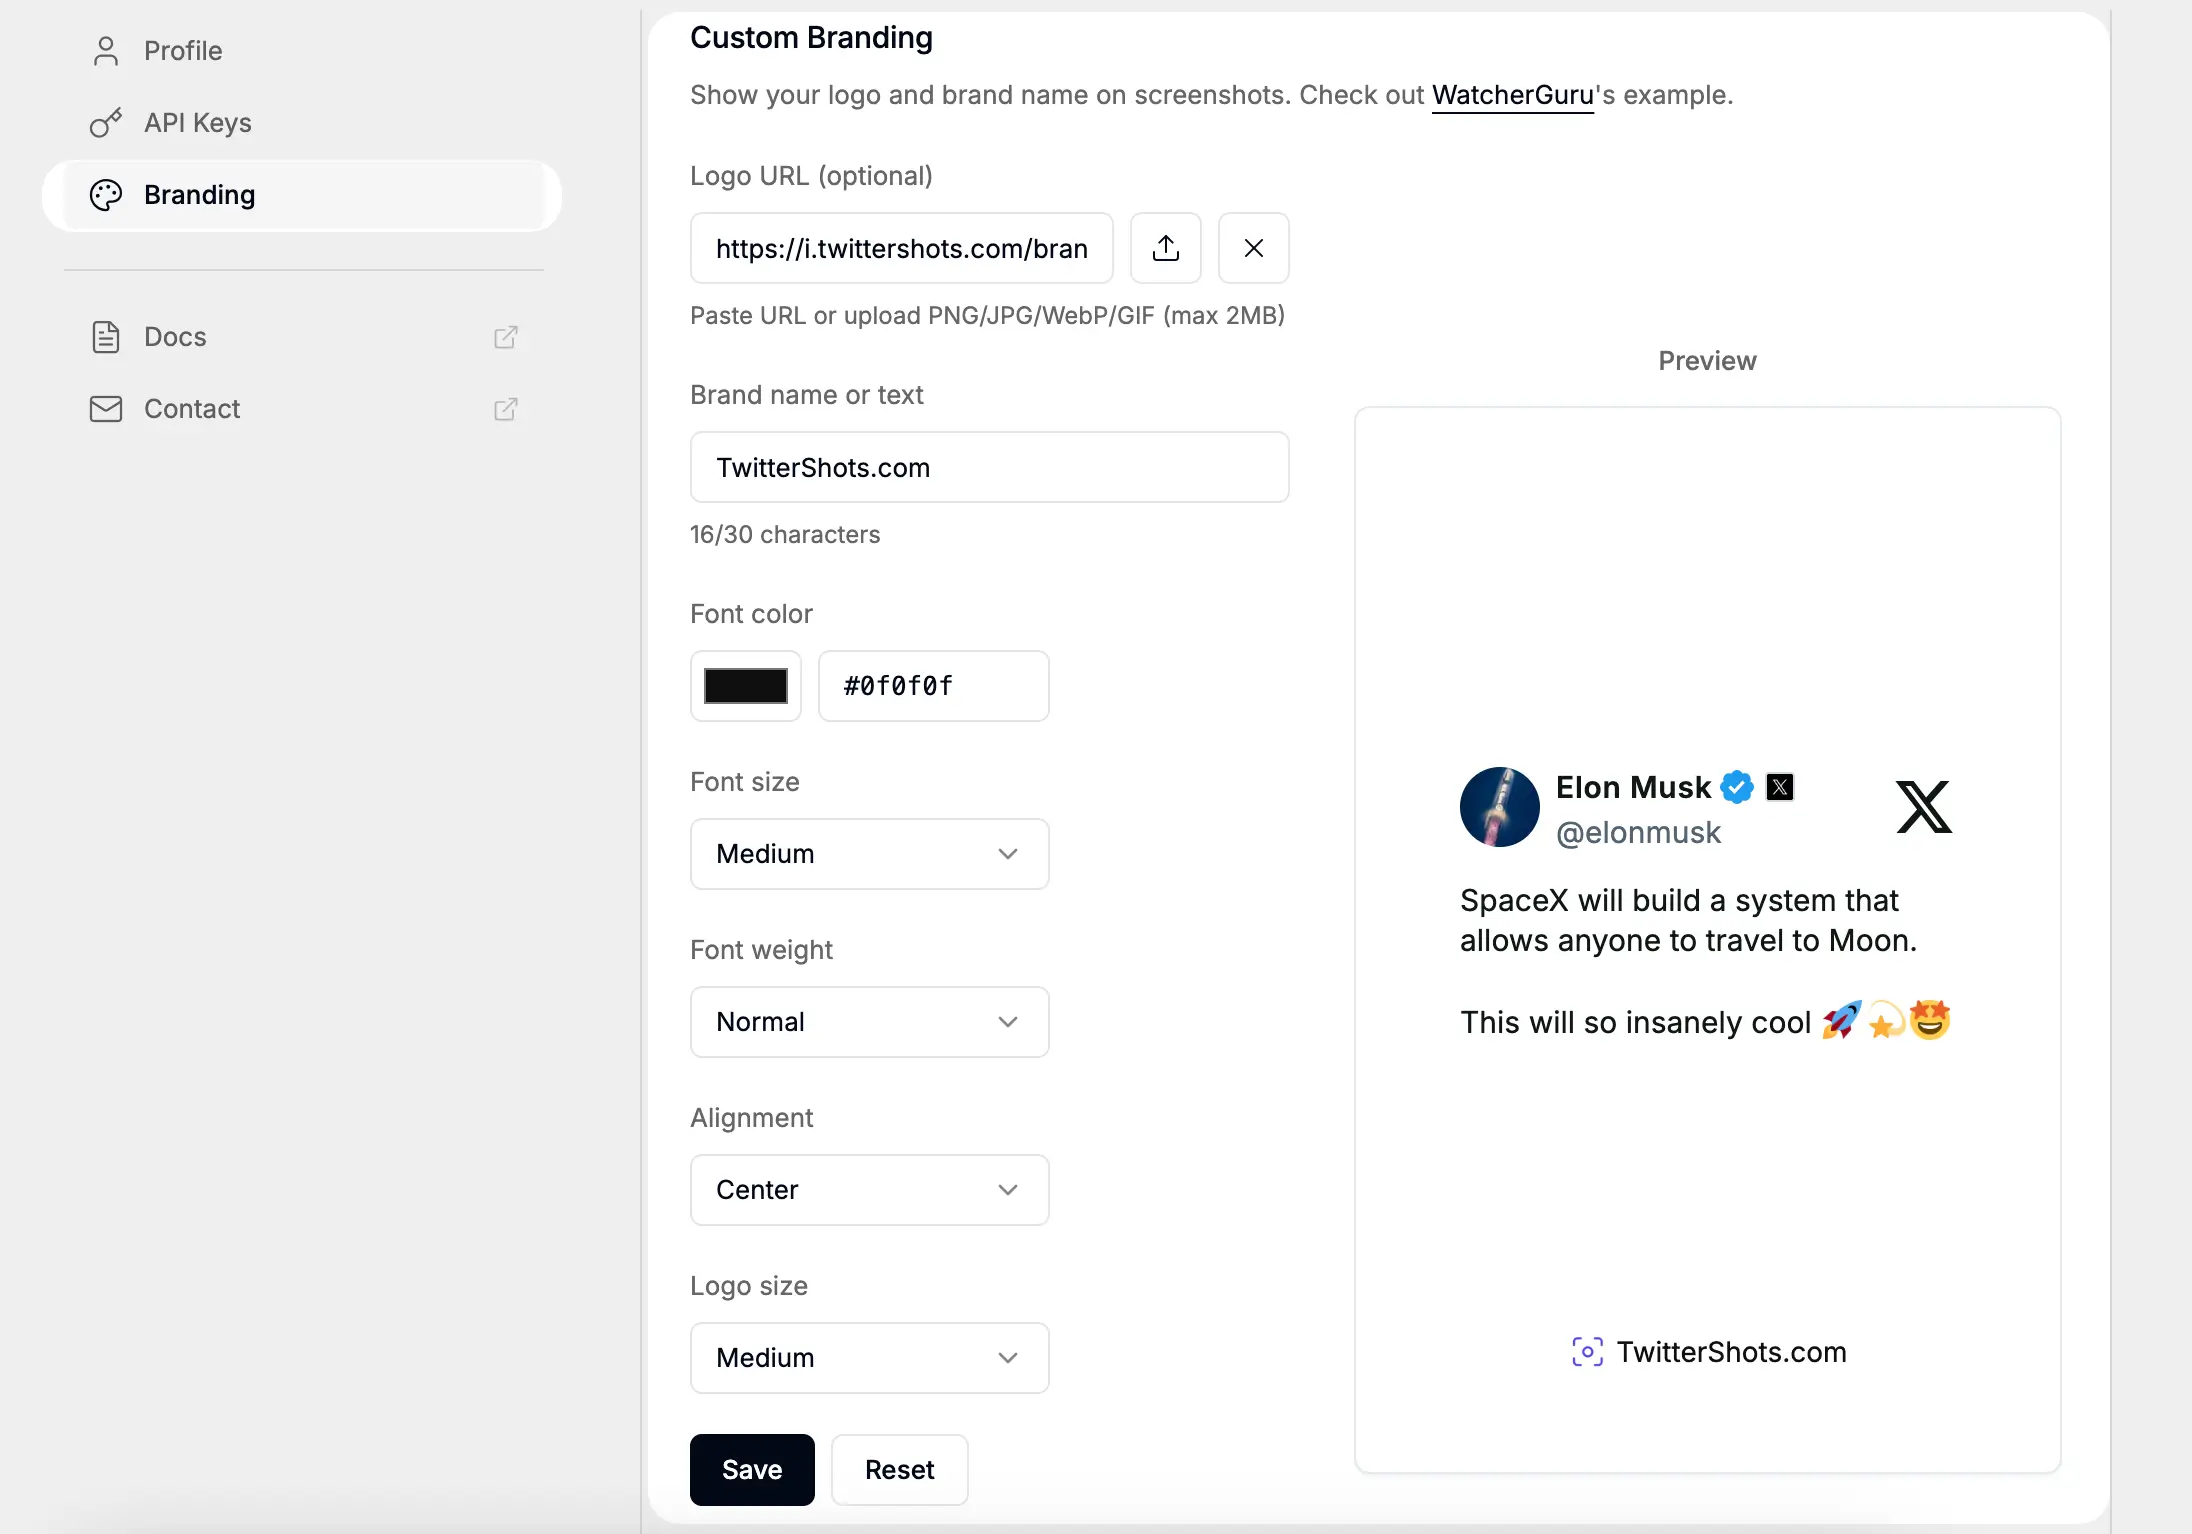Screen dimensions: 2192x1534
Task: Expand the Alignment dropdown
Action: pyautogui.click(x=869, y=1190)
